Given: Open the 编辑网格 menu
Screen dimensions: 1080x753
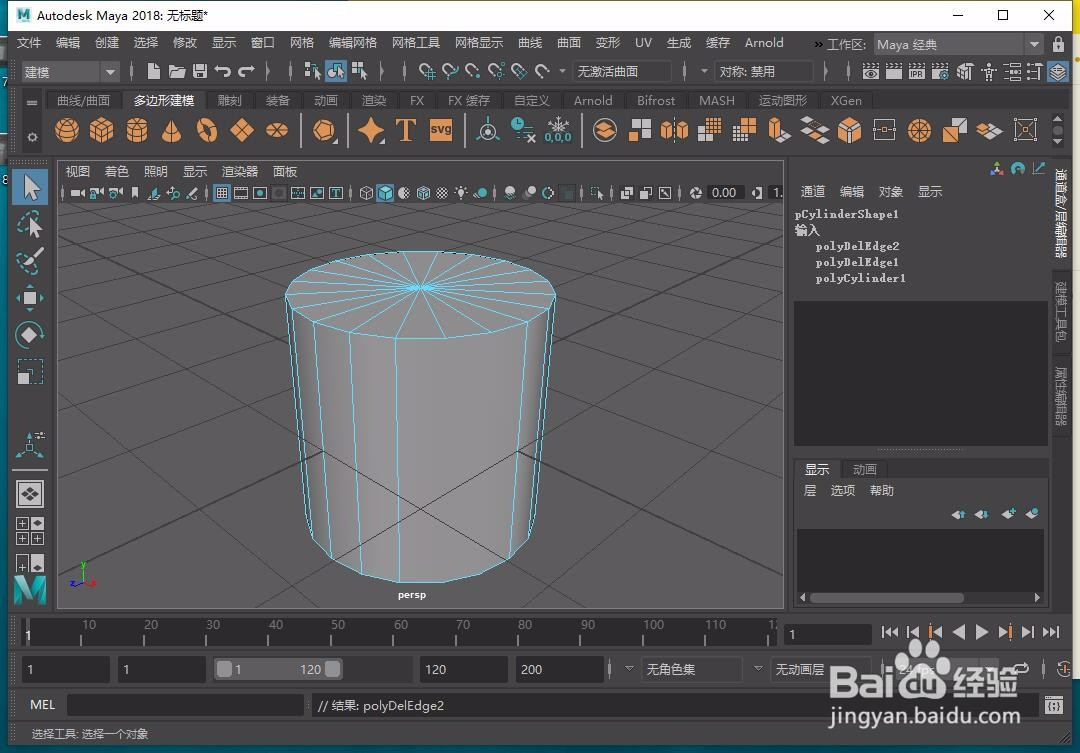Looking at the screenshot, I should point(353,43).
